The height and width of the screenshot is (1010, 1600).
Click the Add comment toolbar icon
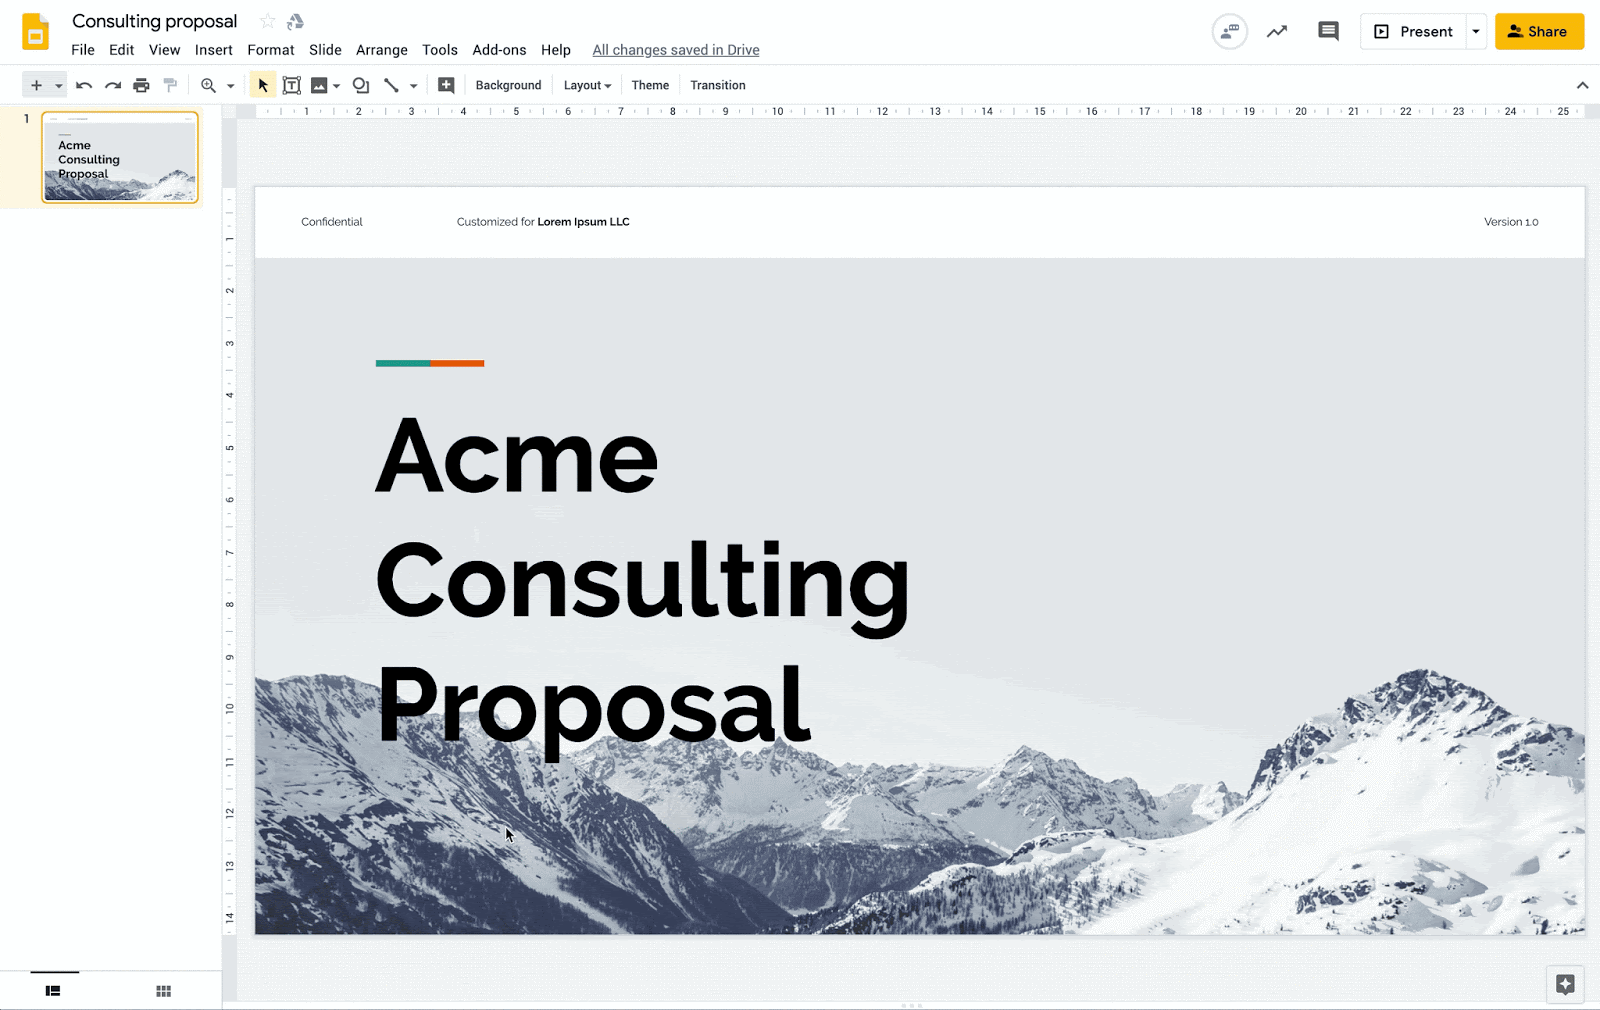446,86
